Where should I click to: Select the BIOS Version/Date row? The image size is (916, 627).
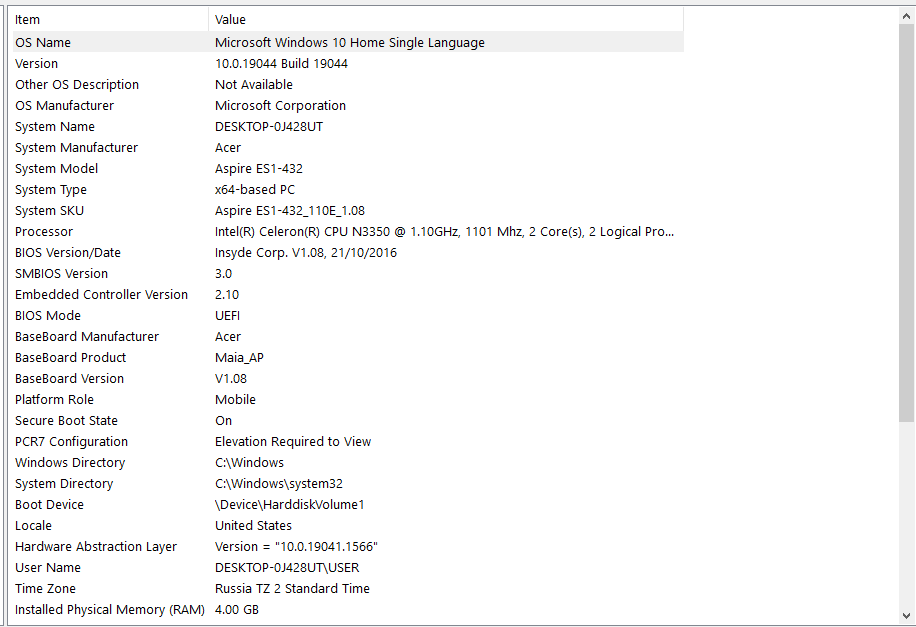(x=348, y=253)
